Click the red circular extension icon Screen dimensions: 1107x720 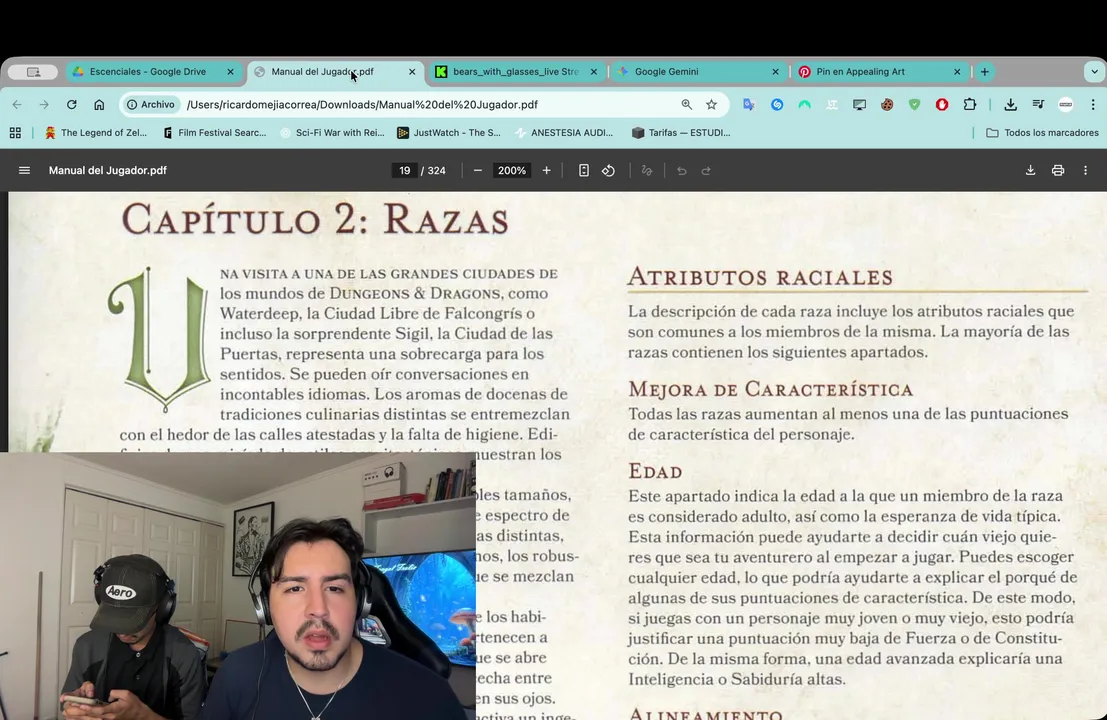coord(942,104)
